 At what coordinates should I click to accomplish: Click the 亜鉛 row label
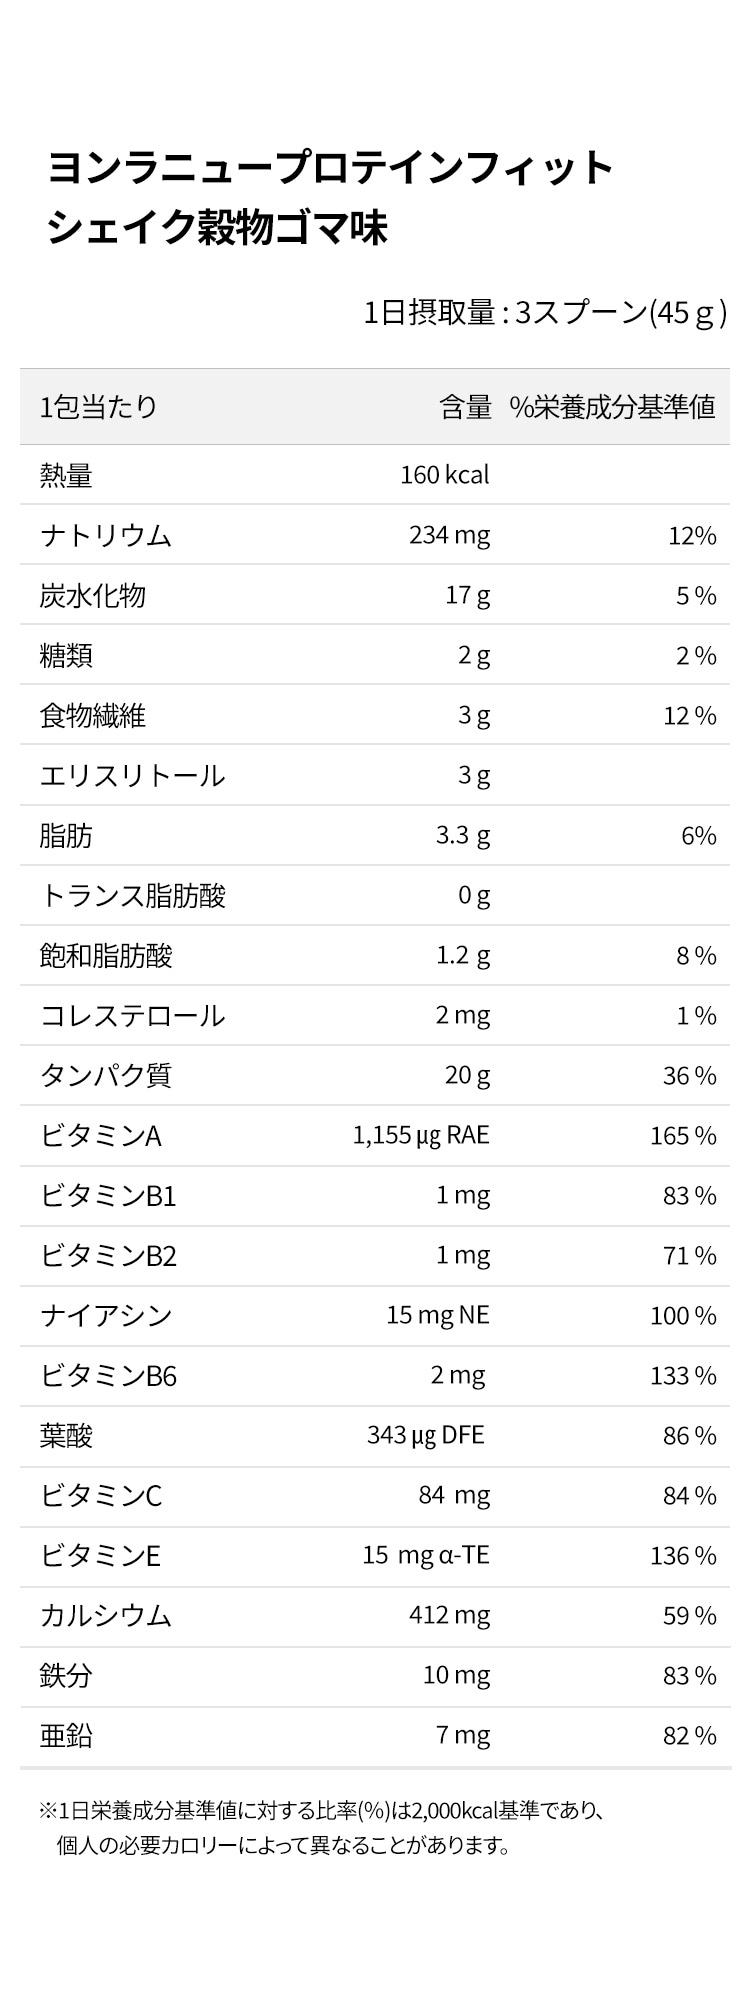click(66, 1735)
